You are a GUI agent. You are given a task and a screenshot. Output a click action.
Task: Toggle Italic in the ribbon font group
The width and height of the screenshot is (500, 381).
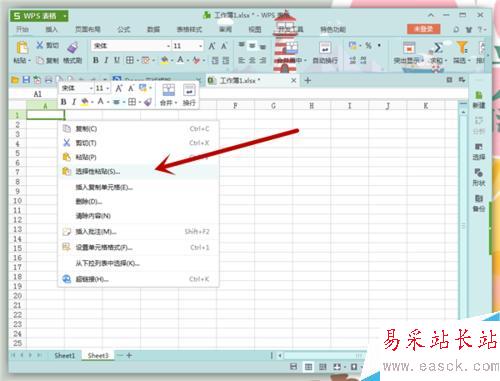point(106,60)
